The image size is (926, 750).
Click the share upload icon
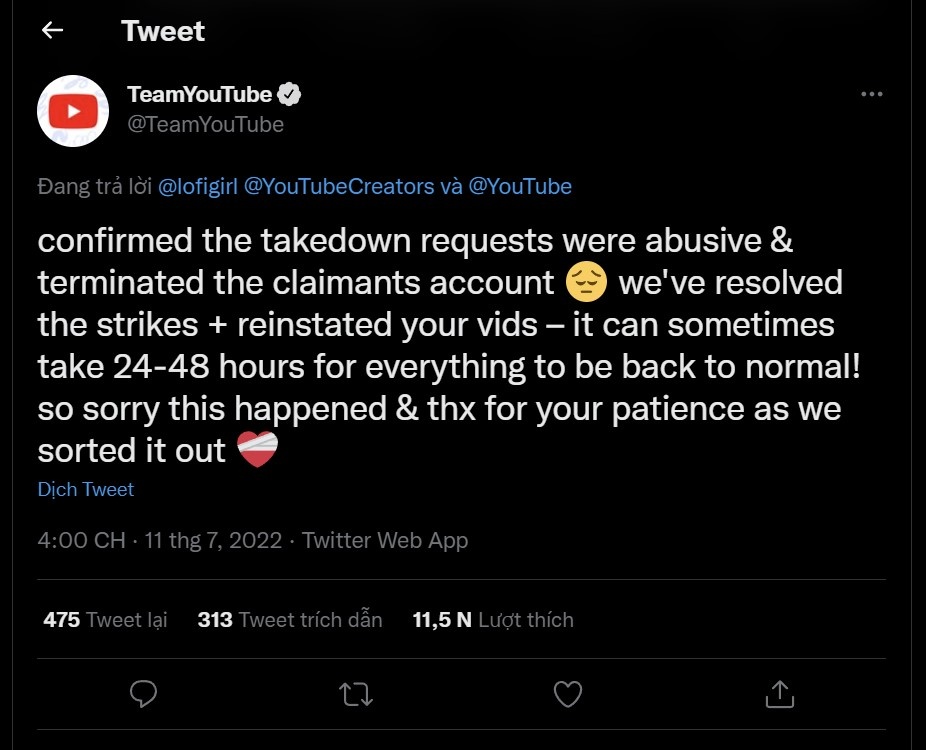coord(779,693)
